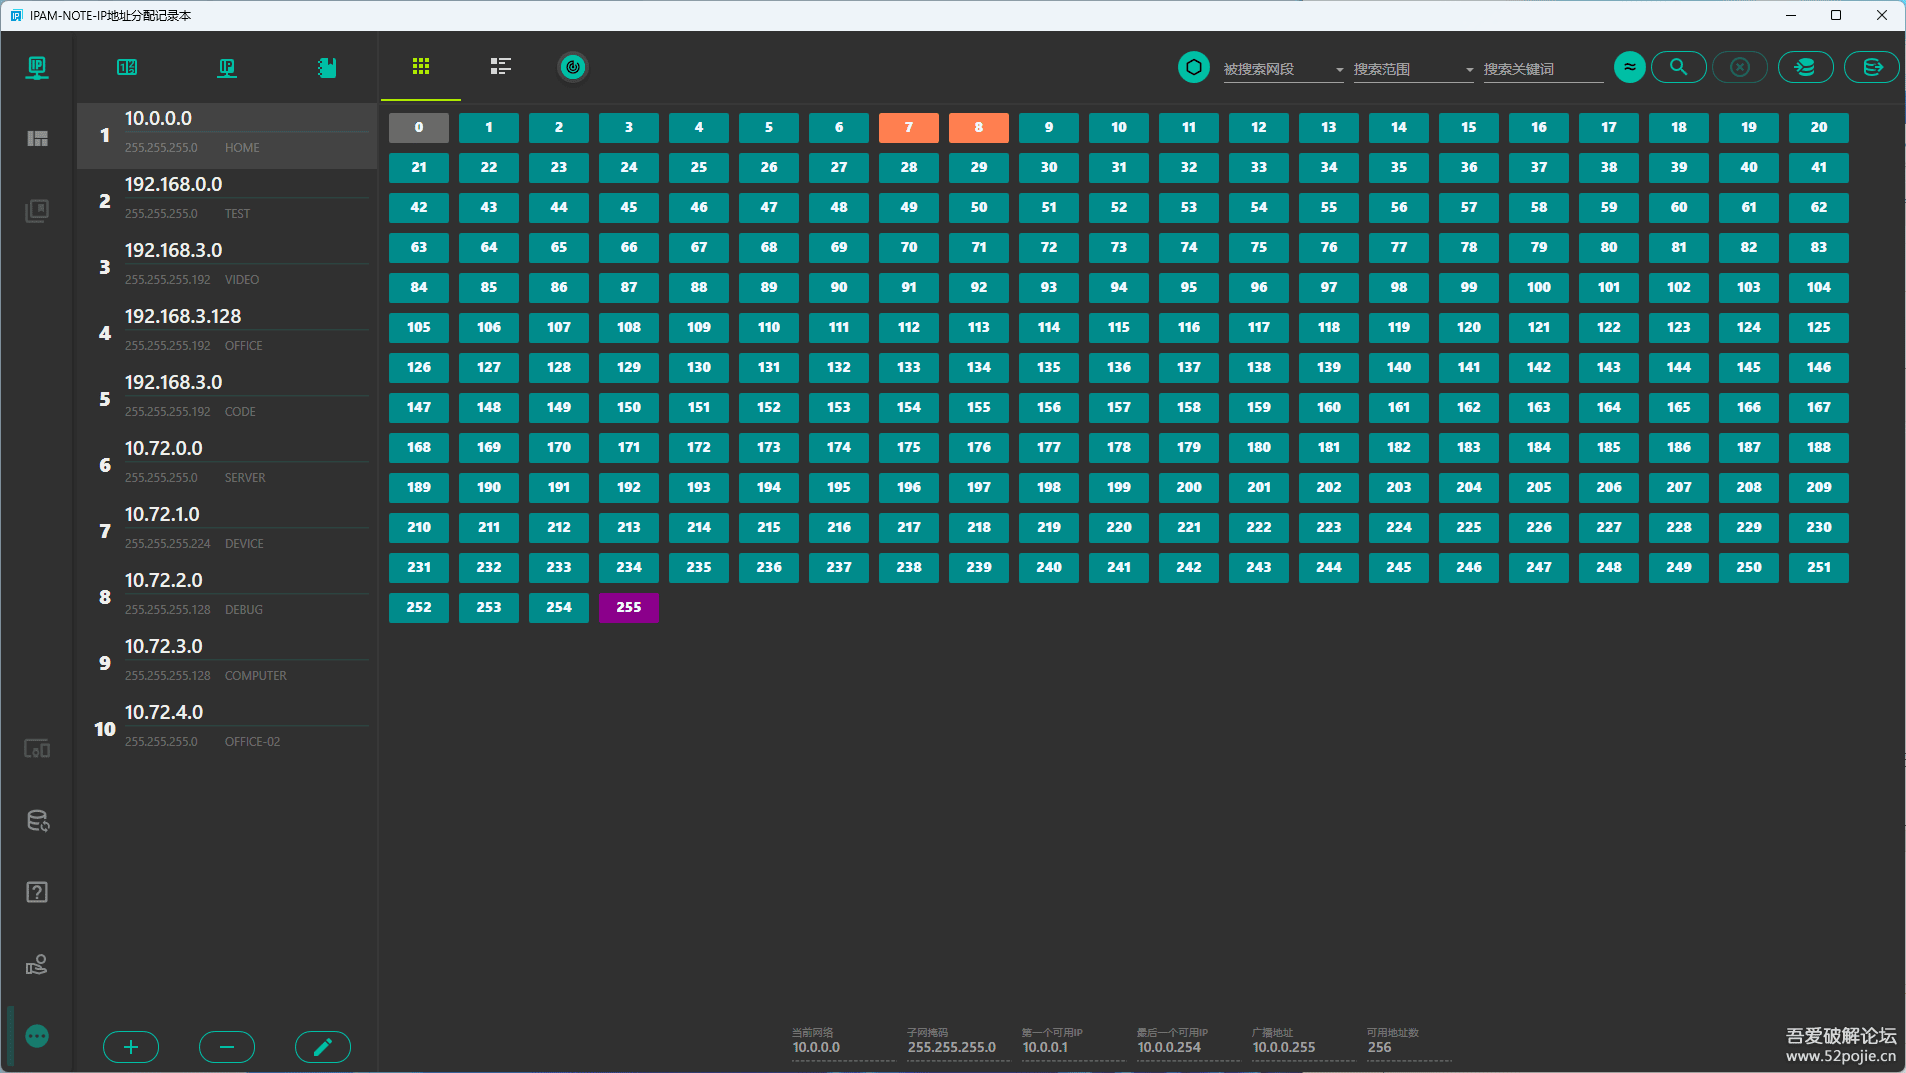Click the database export icon button

[x=1871, y=67]
